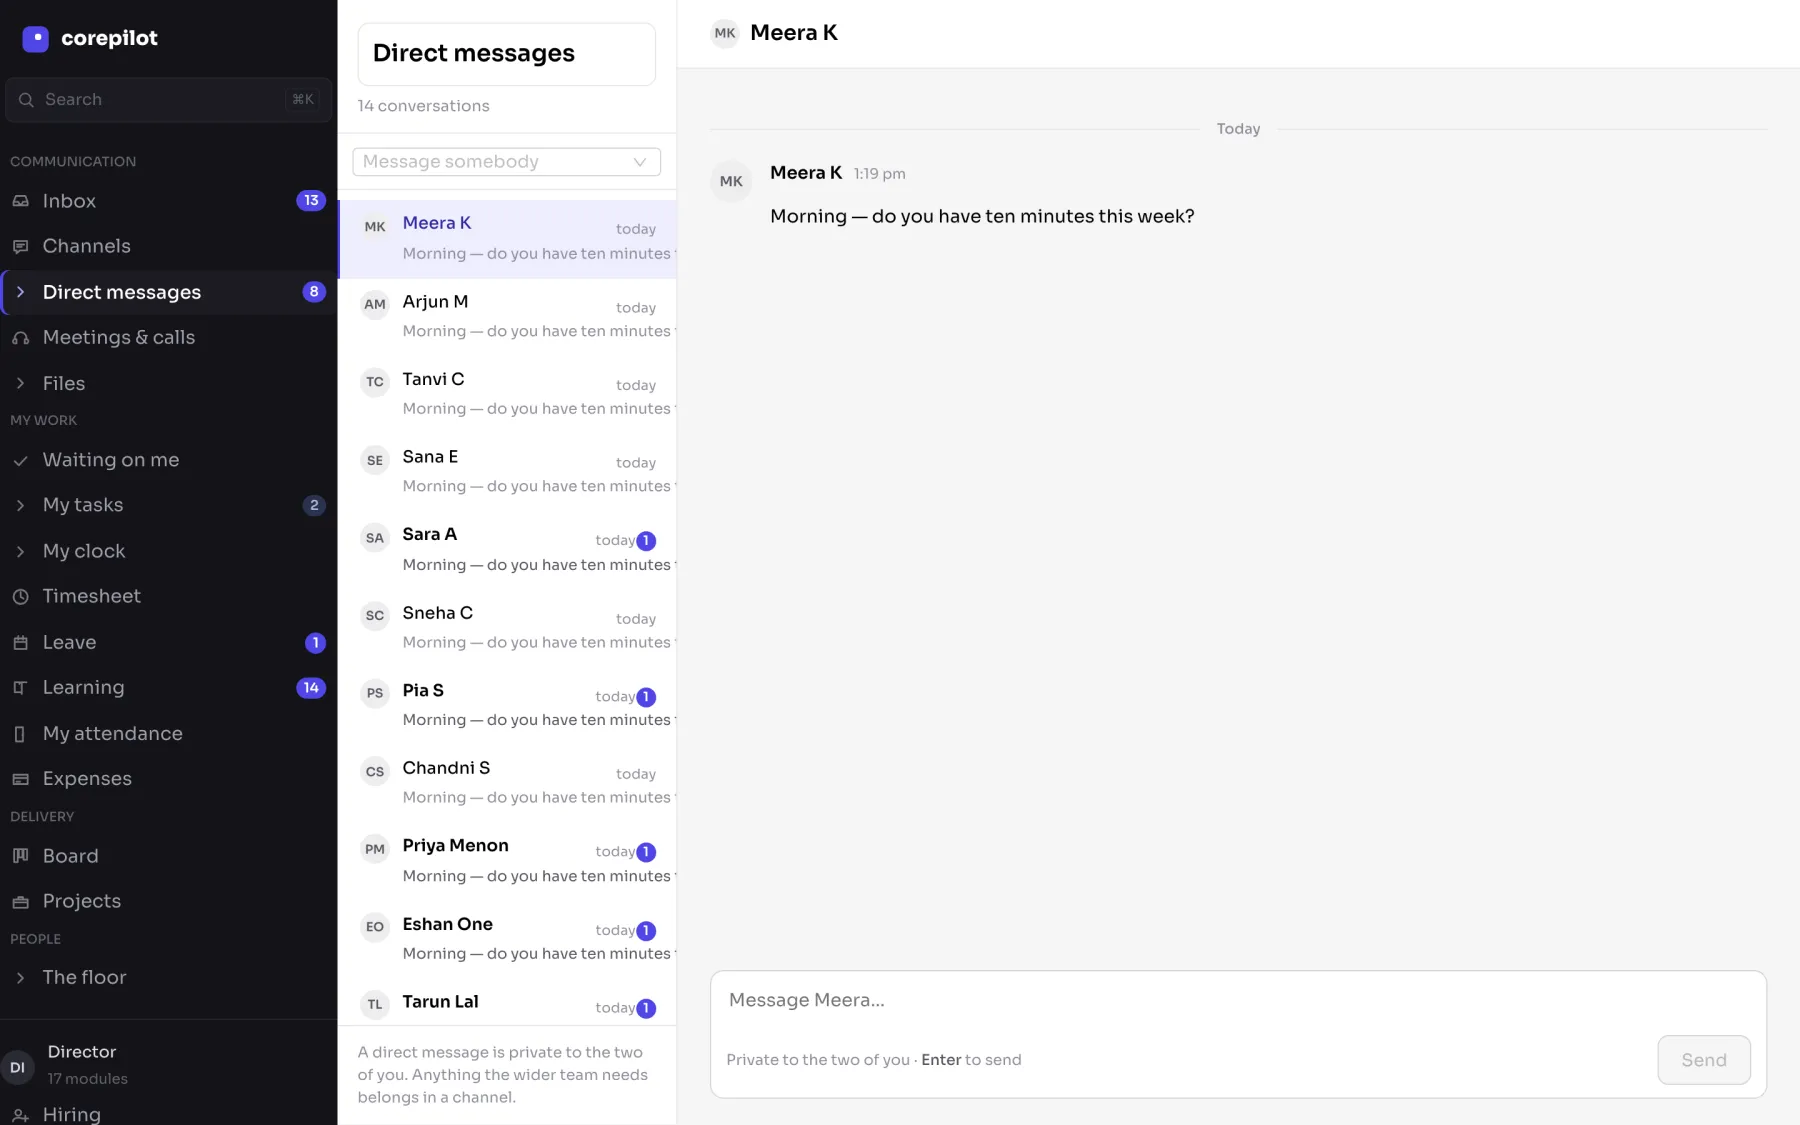Open Meetings & calls

click(x=168, y=338)
